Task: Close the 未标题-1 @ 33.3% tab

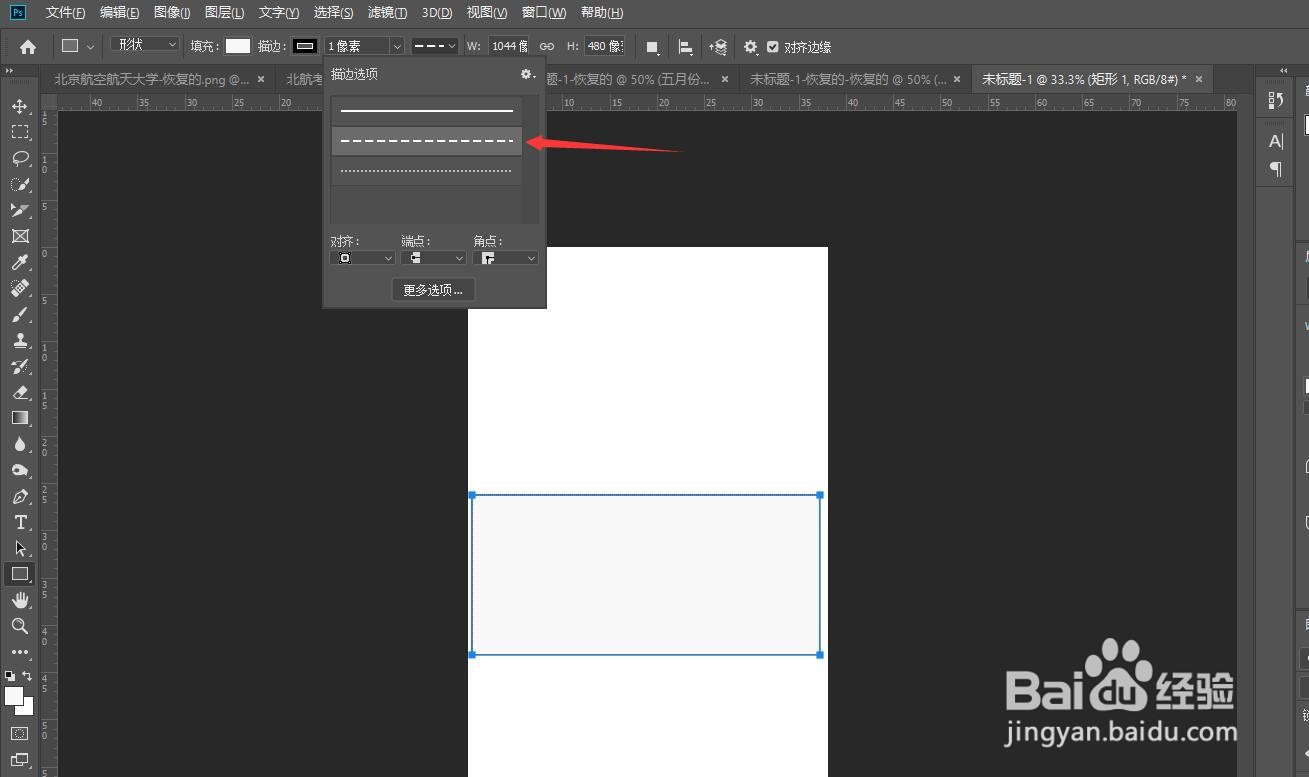Action: coord(1199,79)
